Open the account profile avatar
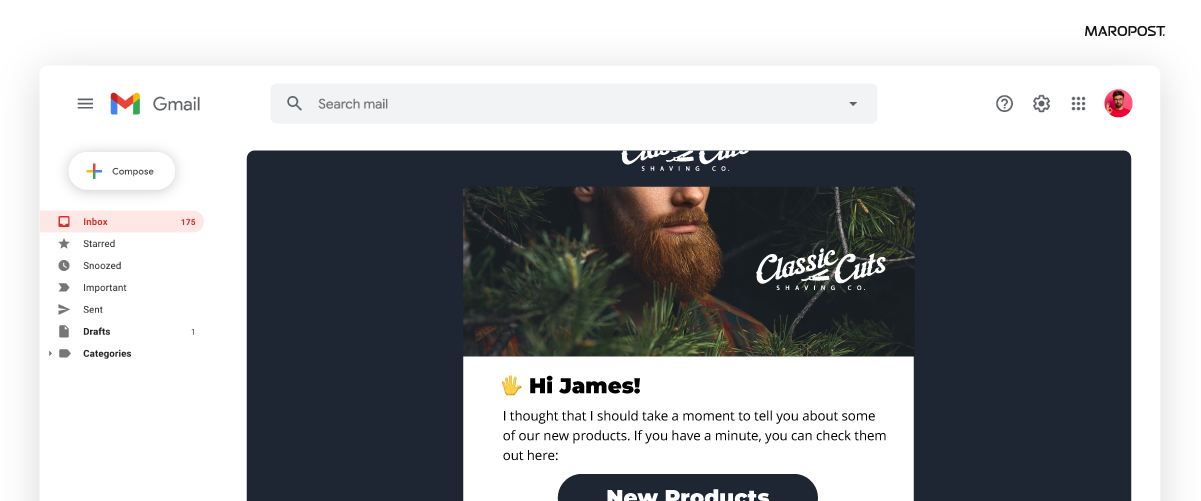 tap(1118, 103)
